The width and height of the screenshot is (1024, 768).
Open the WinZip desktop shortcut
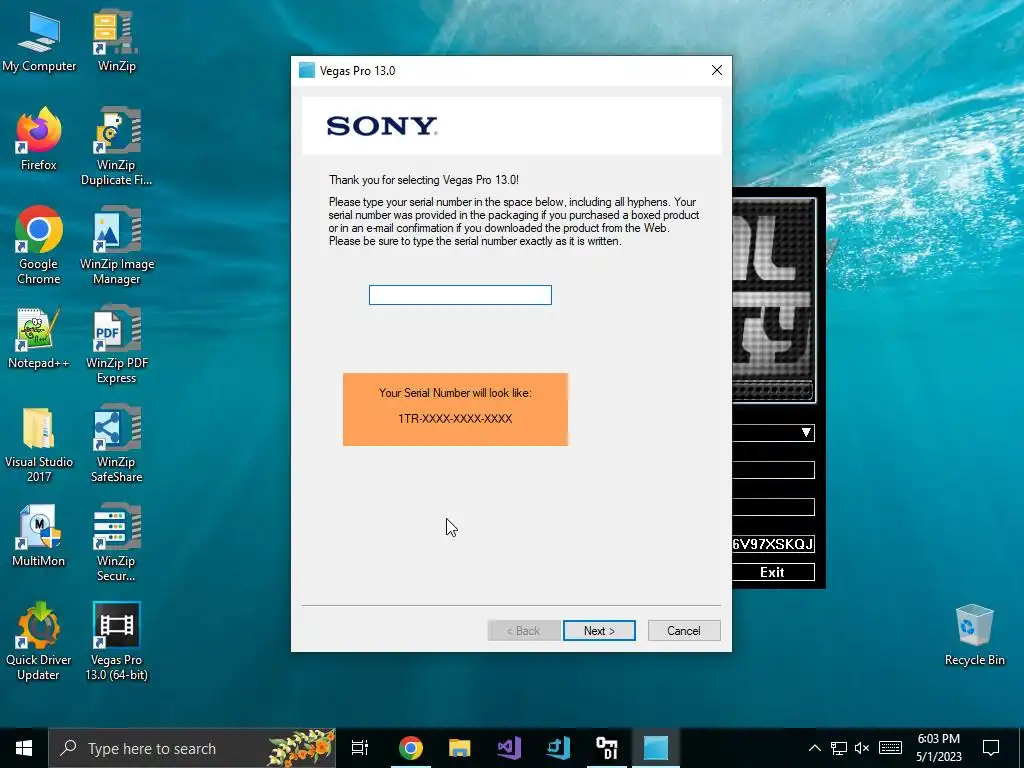tap(116, 40)
